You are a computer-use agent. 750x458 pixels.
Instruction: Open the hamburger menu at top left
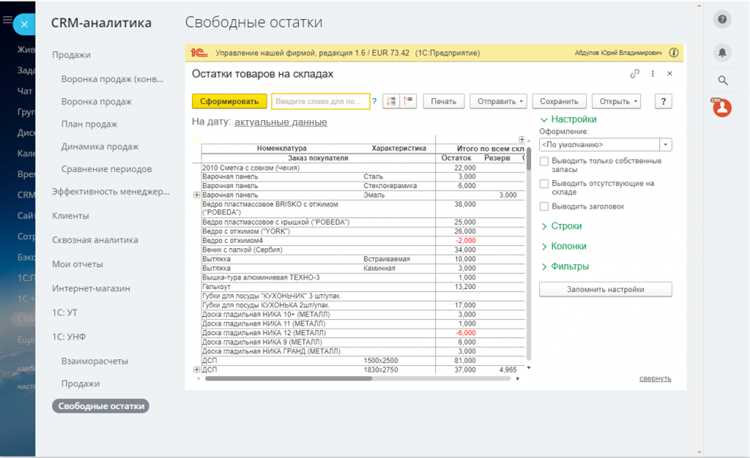pyautogui.click(x=7, y=20)
